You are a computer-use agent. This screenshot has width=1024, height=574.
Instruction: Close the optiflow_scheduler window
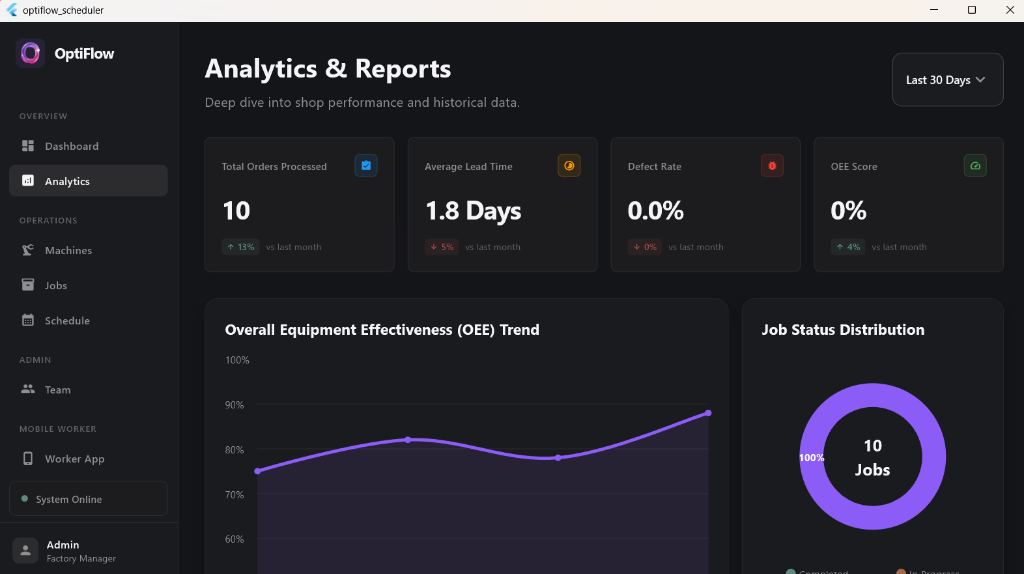(1010, 10)
